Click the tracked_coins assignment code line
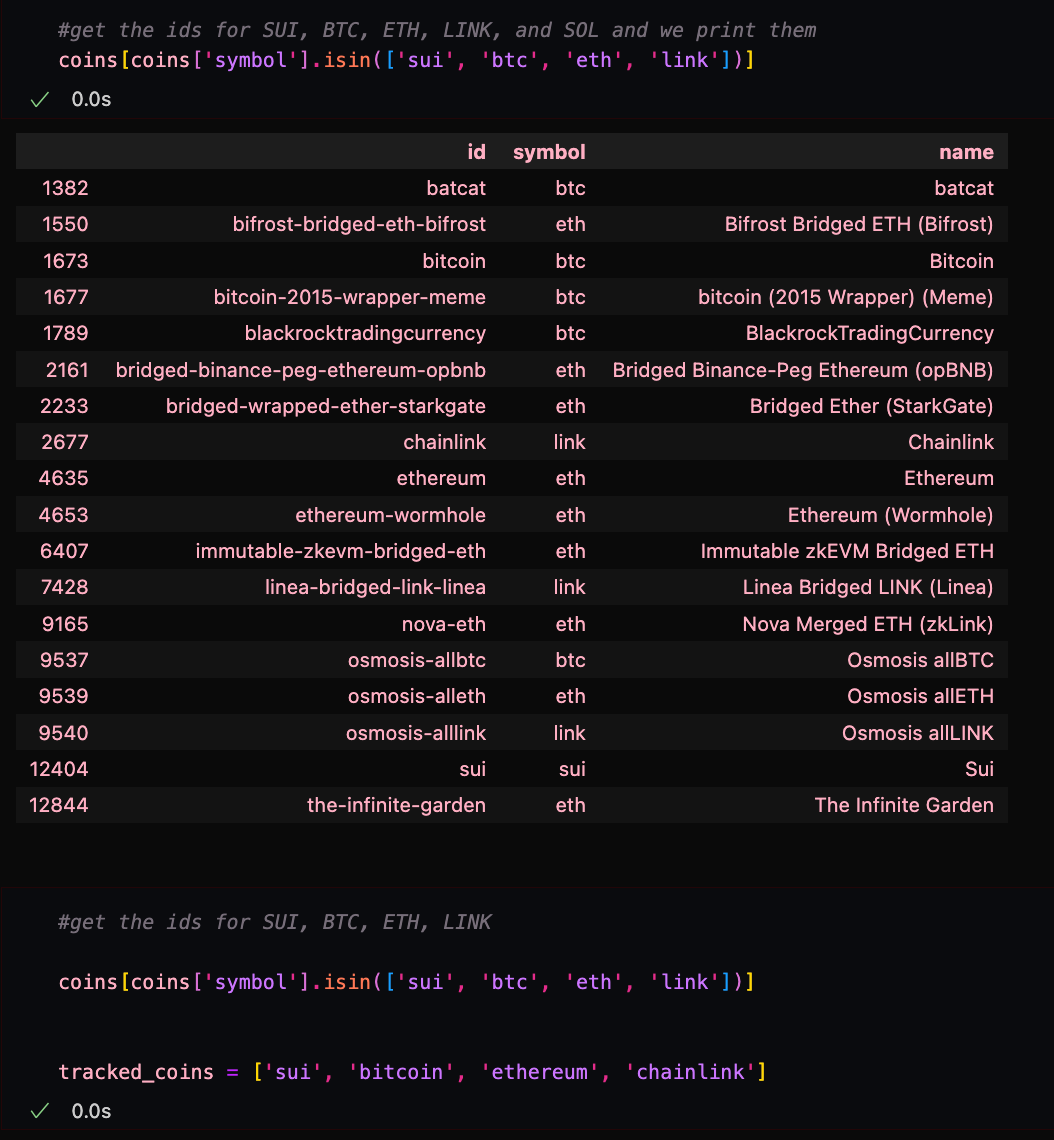The image size is (1054, 1140). coord(412,1072)
